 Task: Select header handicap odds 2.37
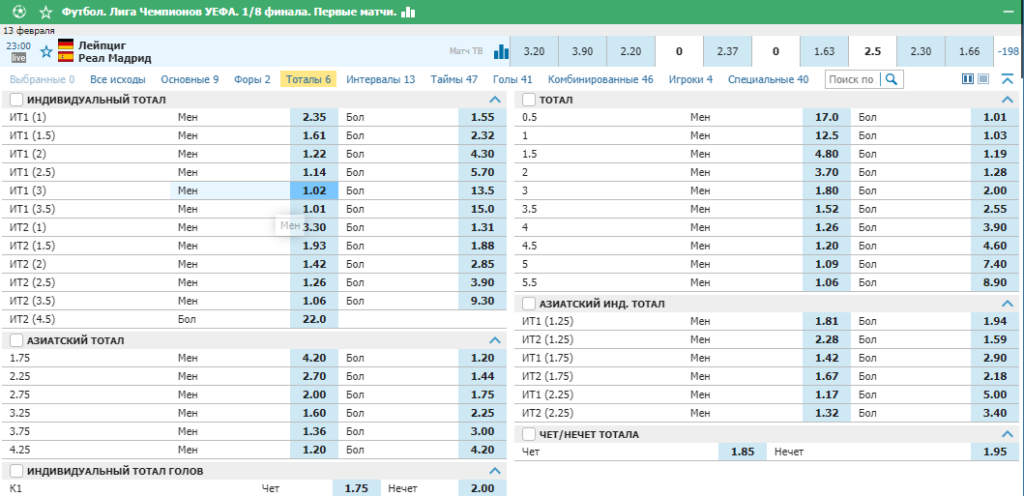(727, 52)
